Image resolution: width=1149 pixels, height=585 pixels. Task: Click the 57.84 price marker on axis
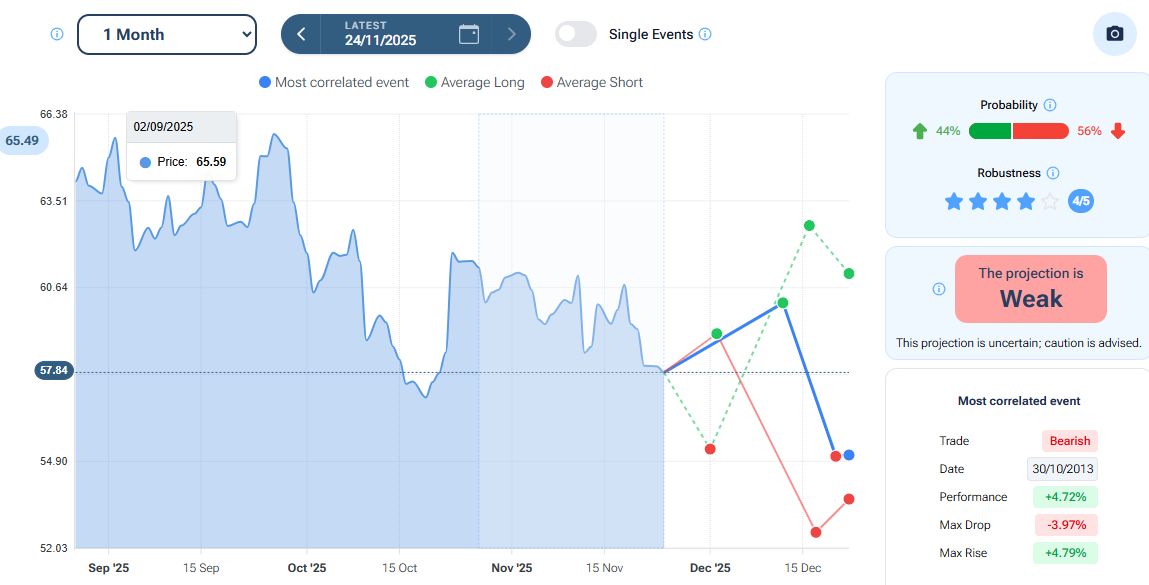coord(54,370)
